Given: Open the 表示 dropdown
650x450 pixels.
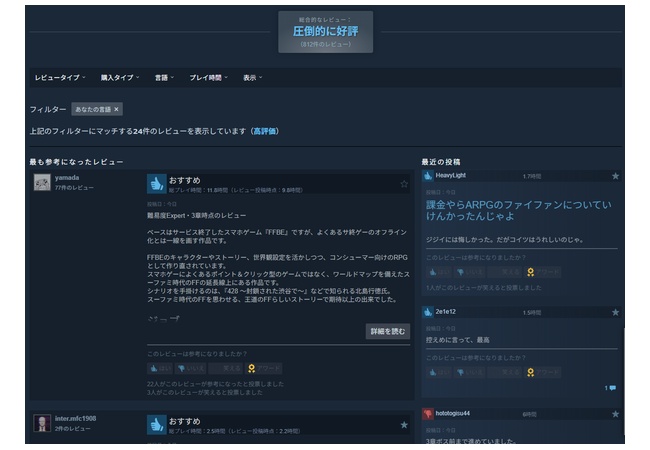Looking at the screenshot, I should (x=252, y=77).
